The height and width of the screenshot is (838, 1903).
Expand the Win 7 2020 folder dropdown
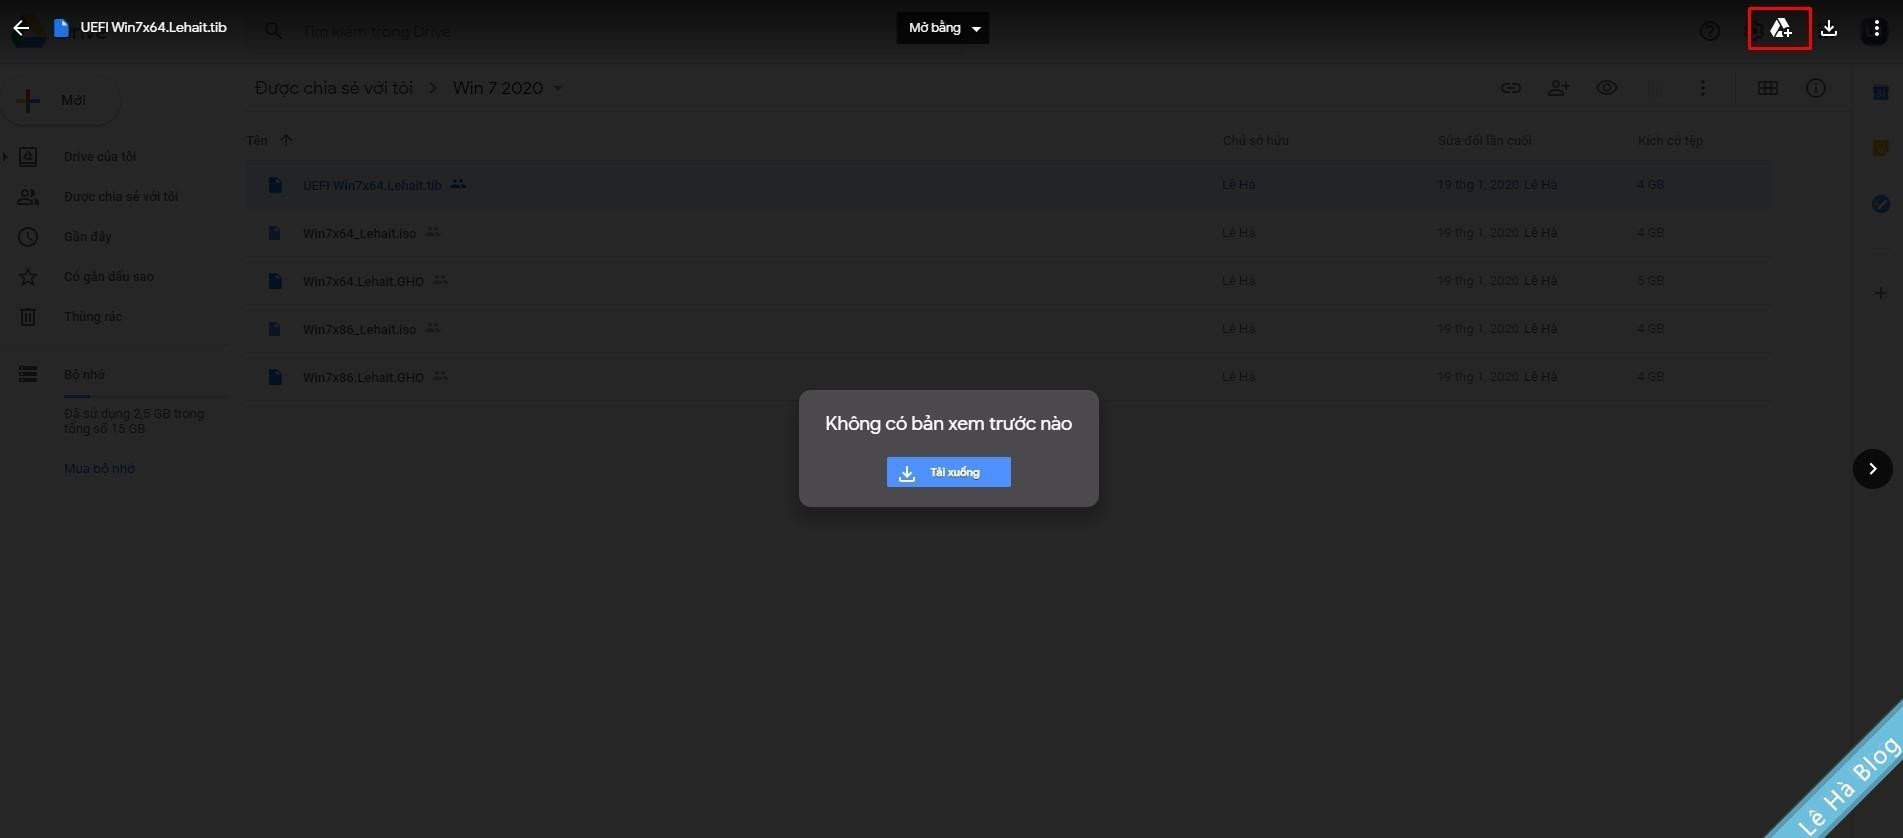[558, 88]
